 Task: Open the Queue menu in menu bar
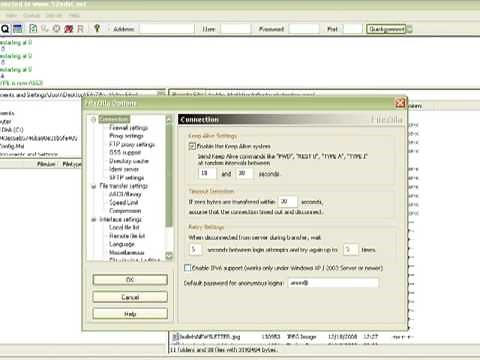coord(32,15)
